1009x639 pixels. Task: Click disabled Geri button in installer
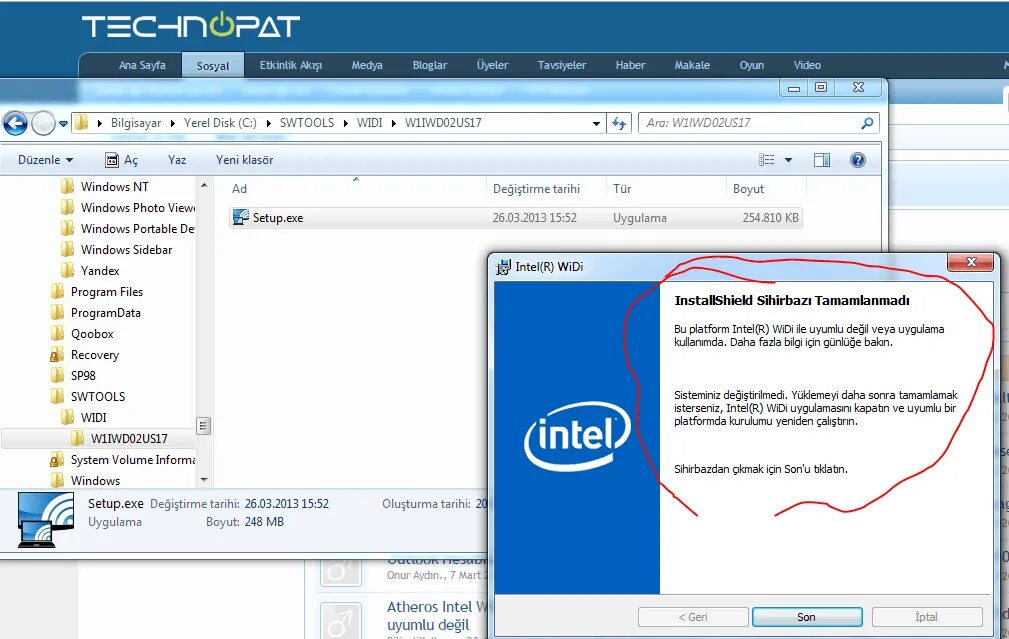(693, 617)
